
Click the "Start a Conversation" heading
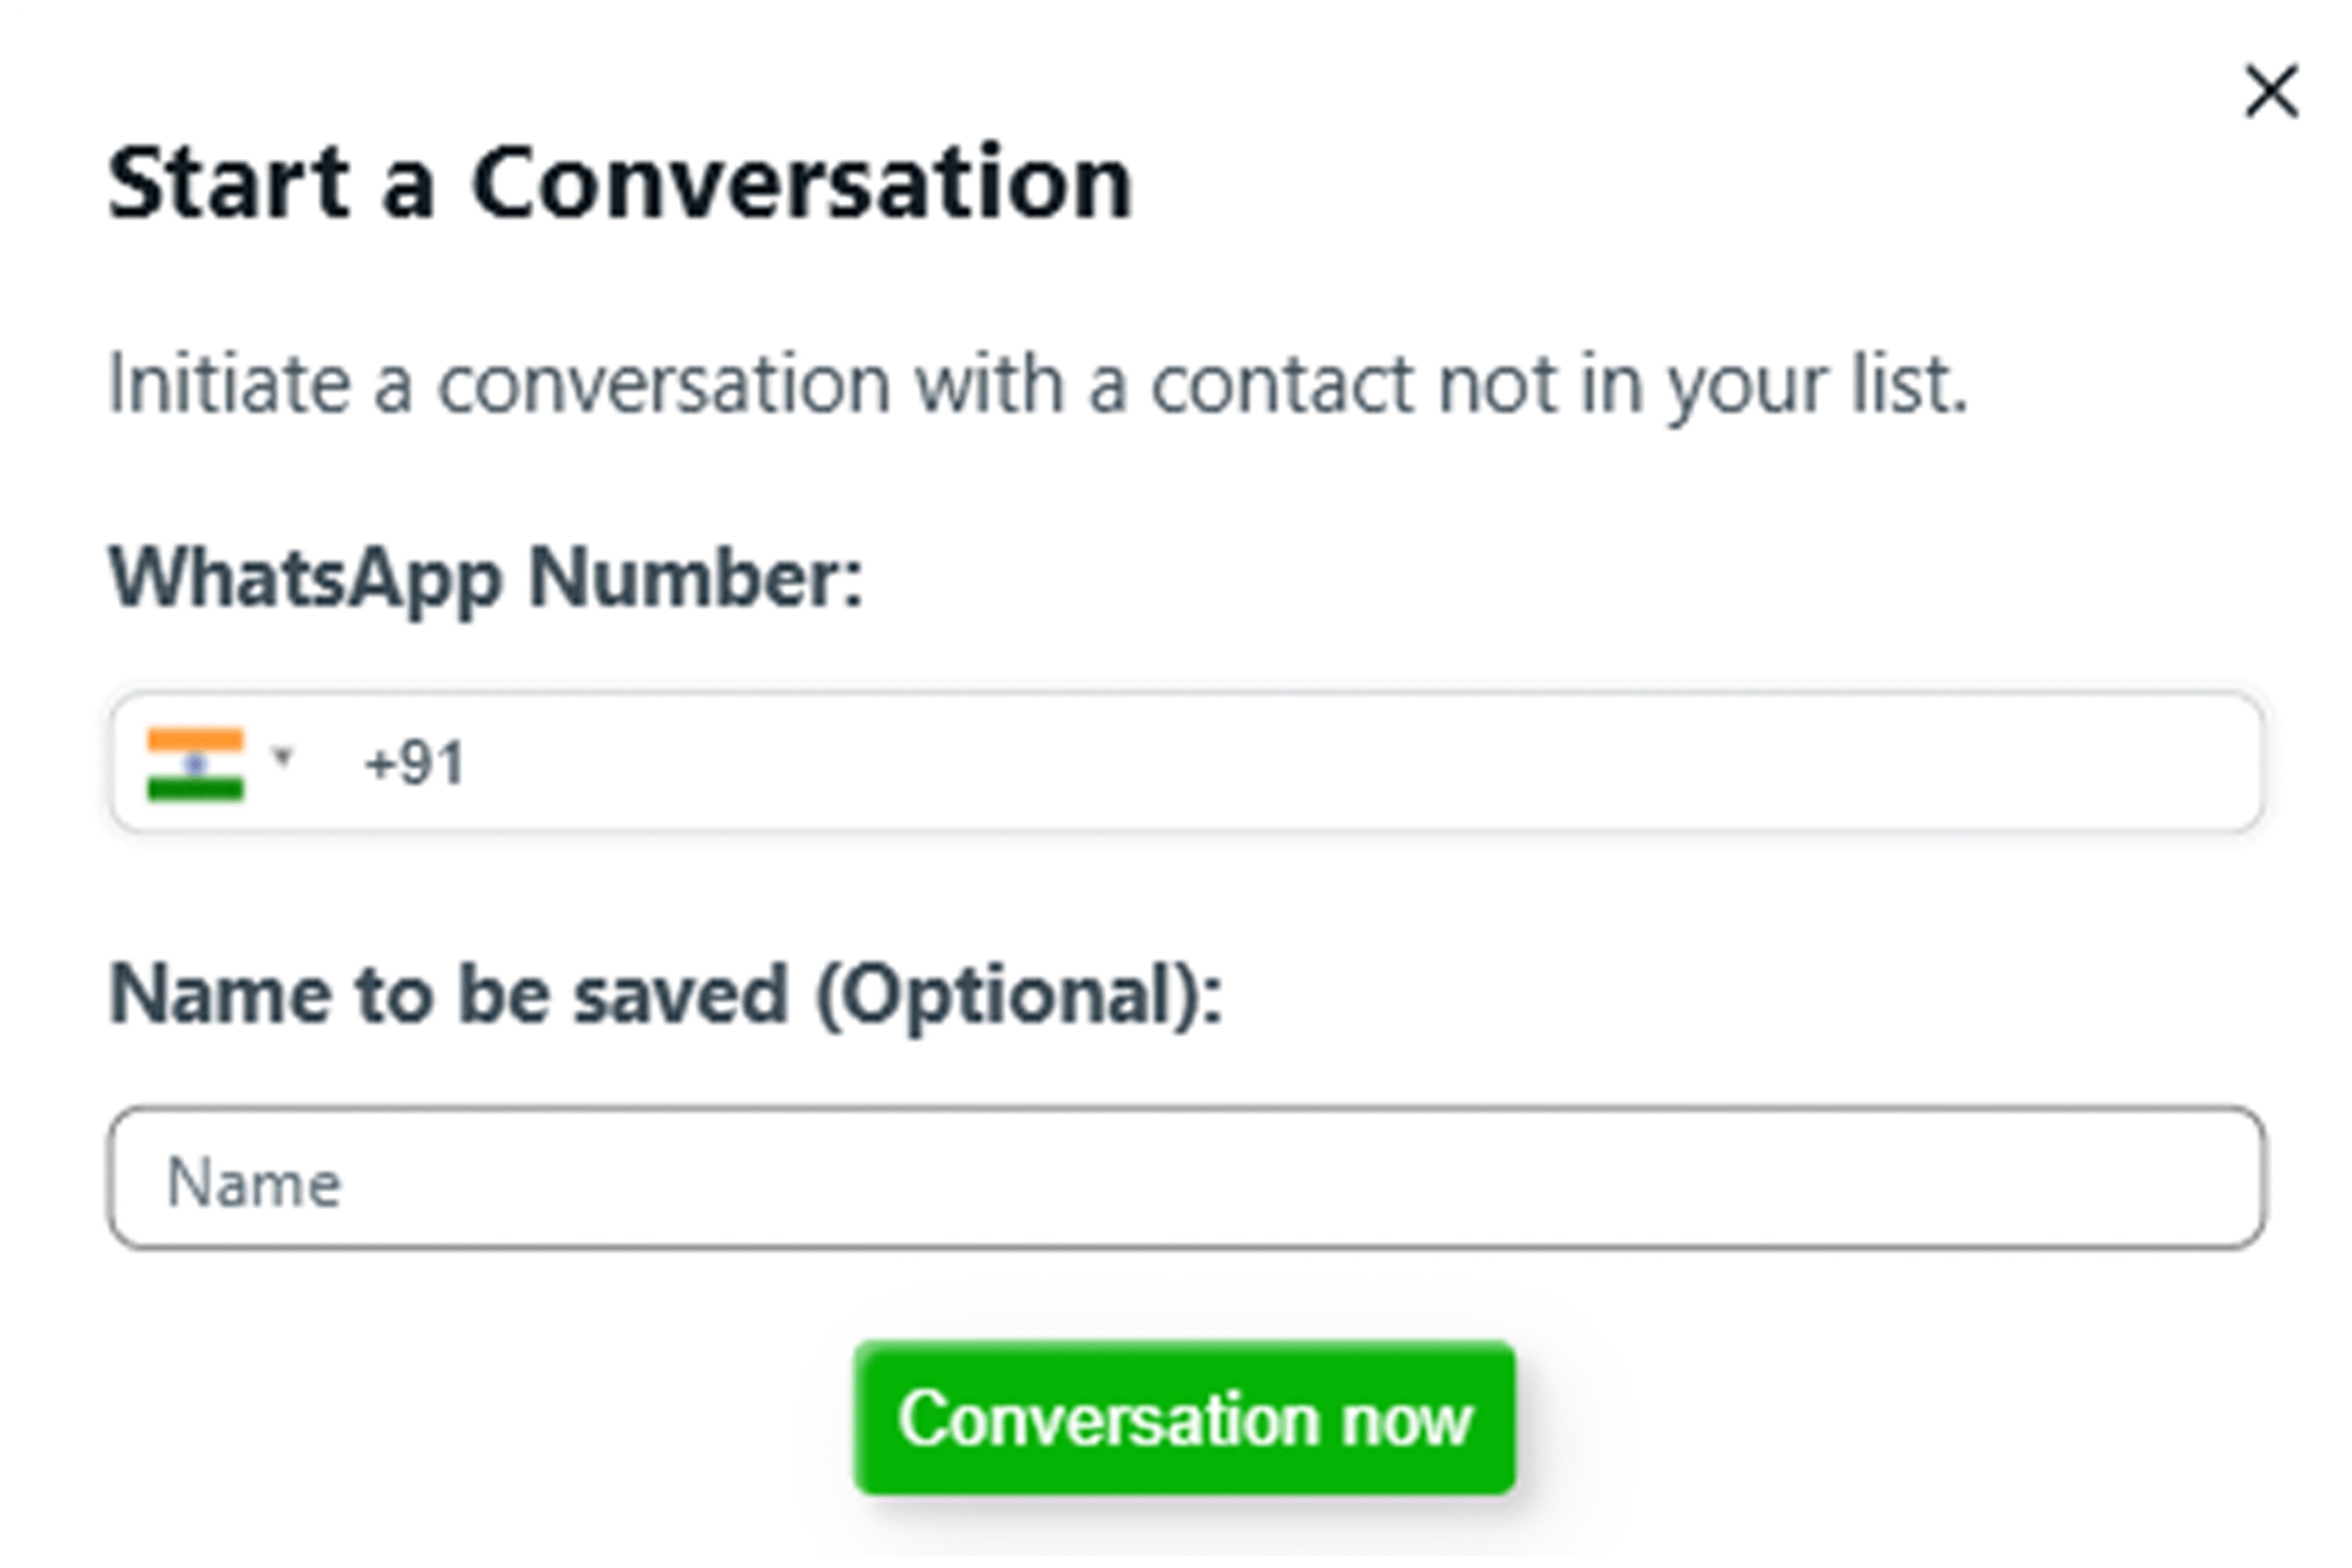coord(620,184)
